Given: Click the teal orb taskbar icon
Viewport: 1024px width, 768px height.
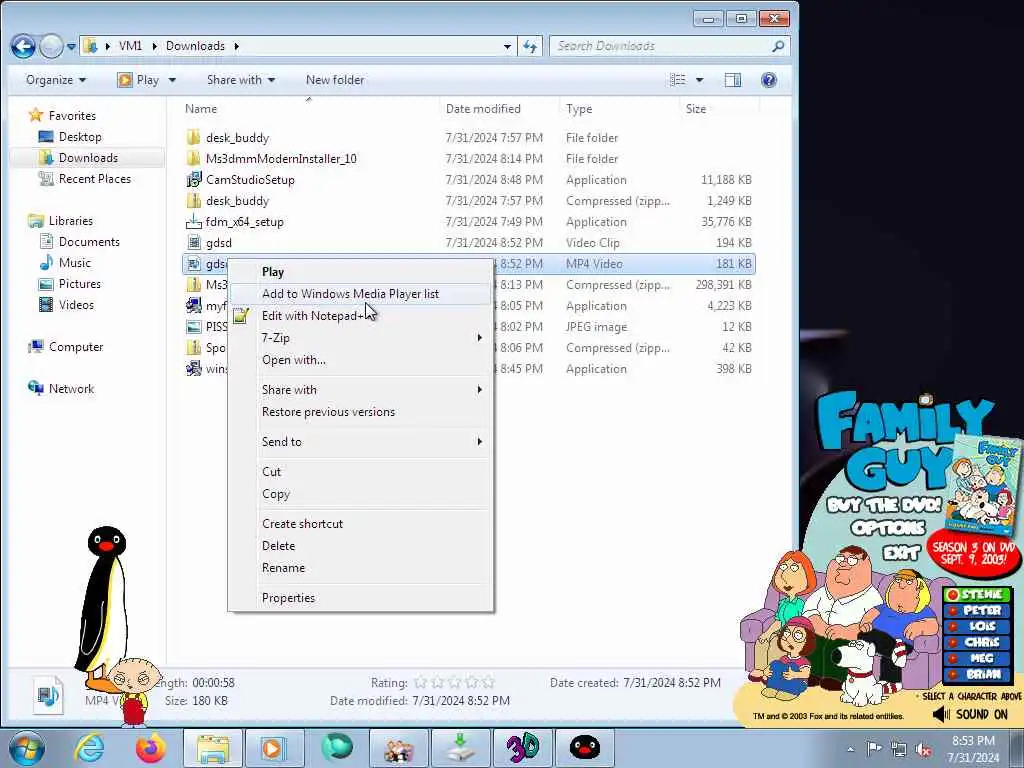Looking at the screenshot, I should [337, 748].
